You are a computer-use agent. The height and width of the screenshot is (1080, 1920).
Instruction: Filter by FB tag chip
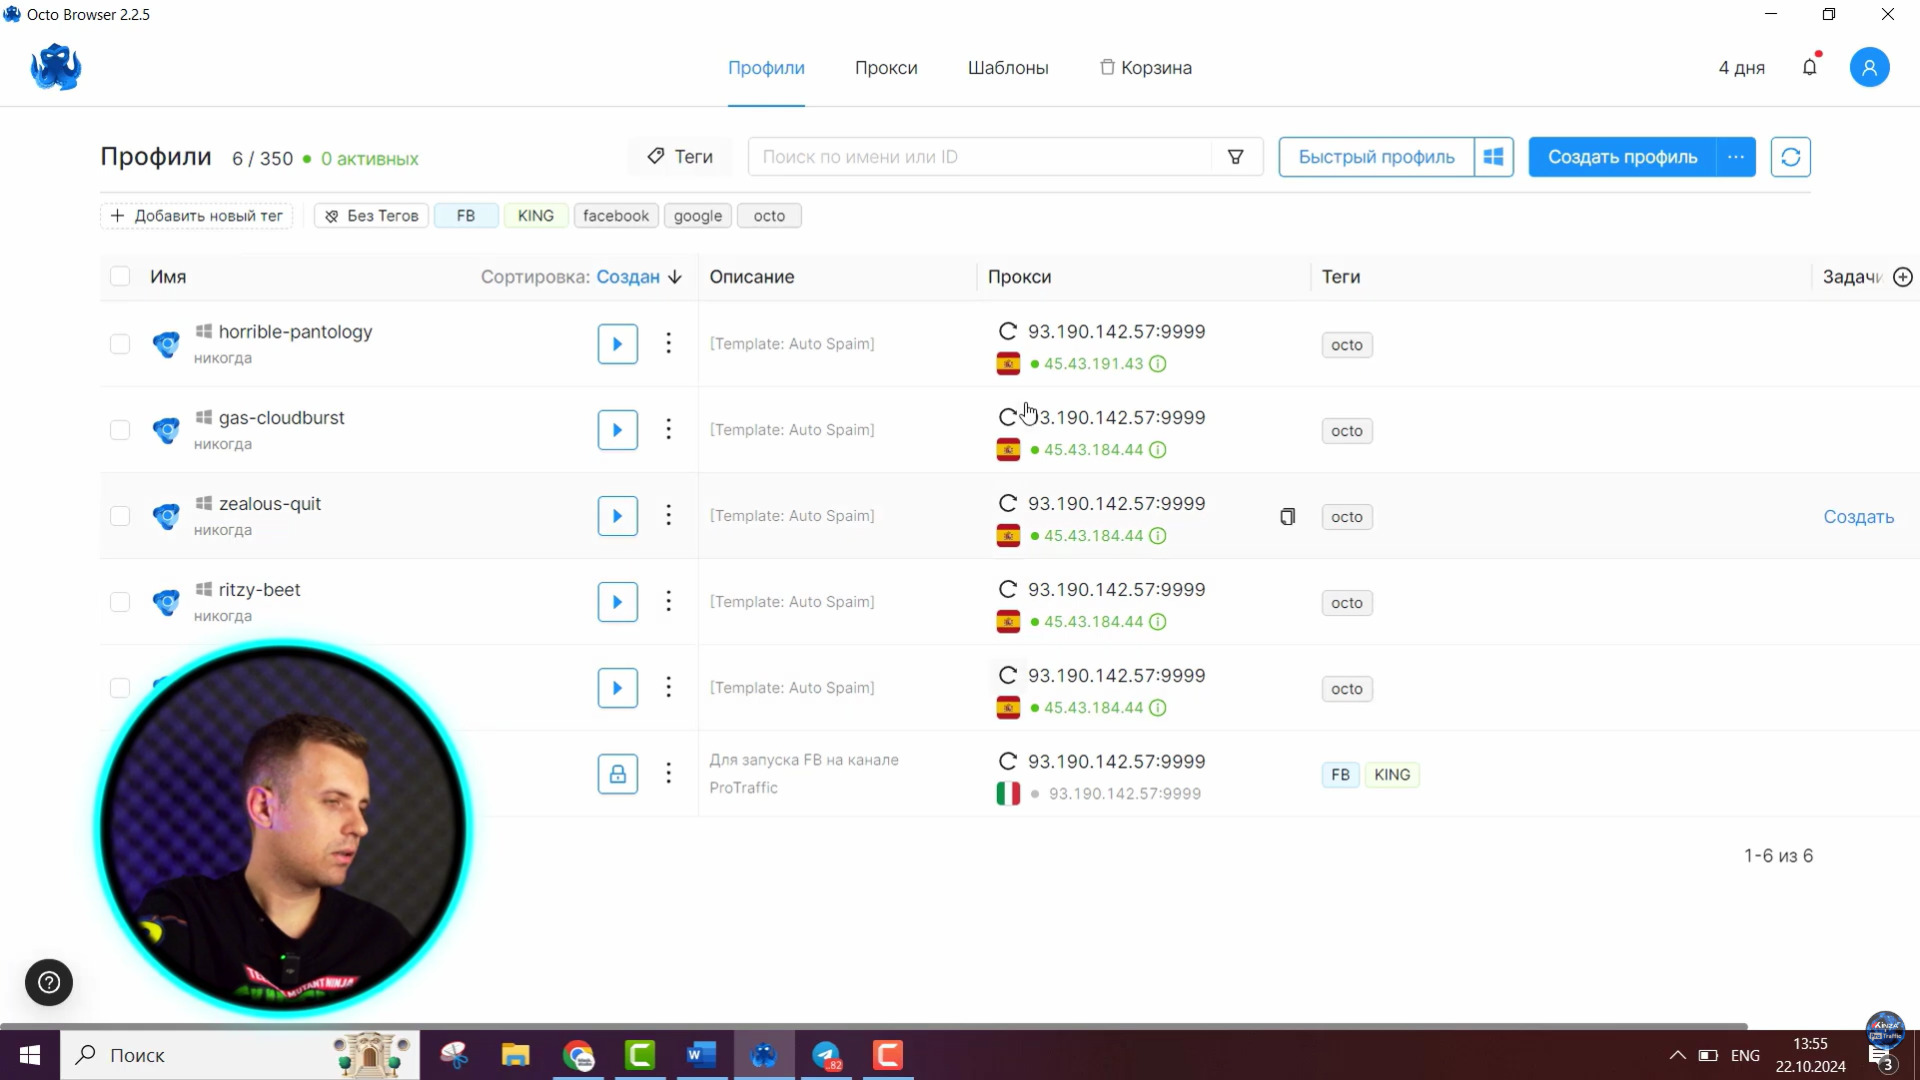[466, 216]
